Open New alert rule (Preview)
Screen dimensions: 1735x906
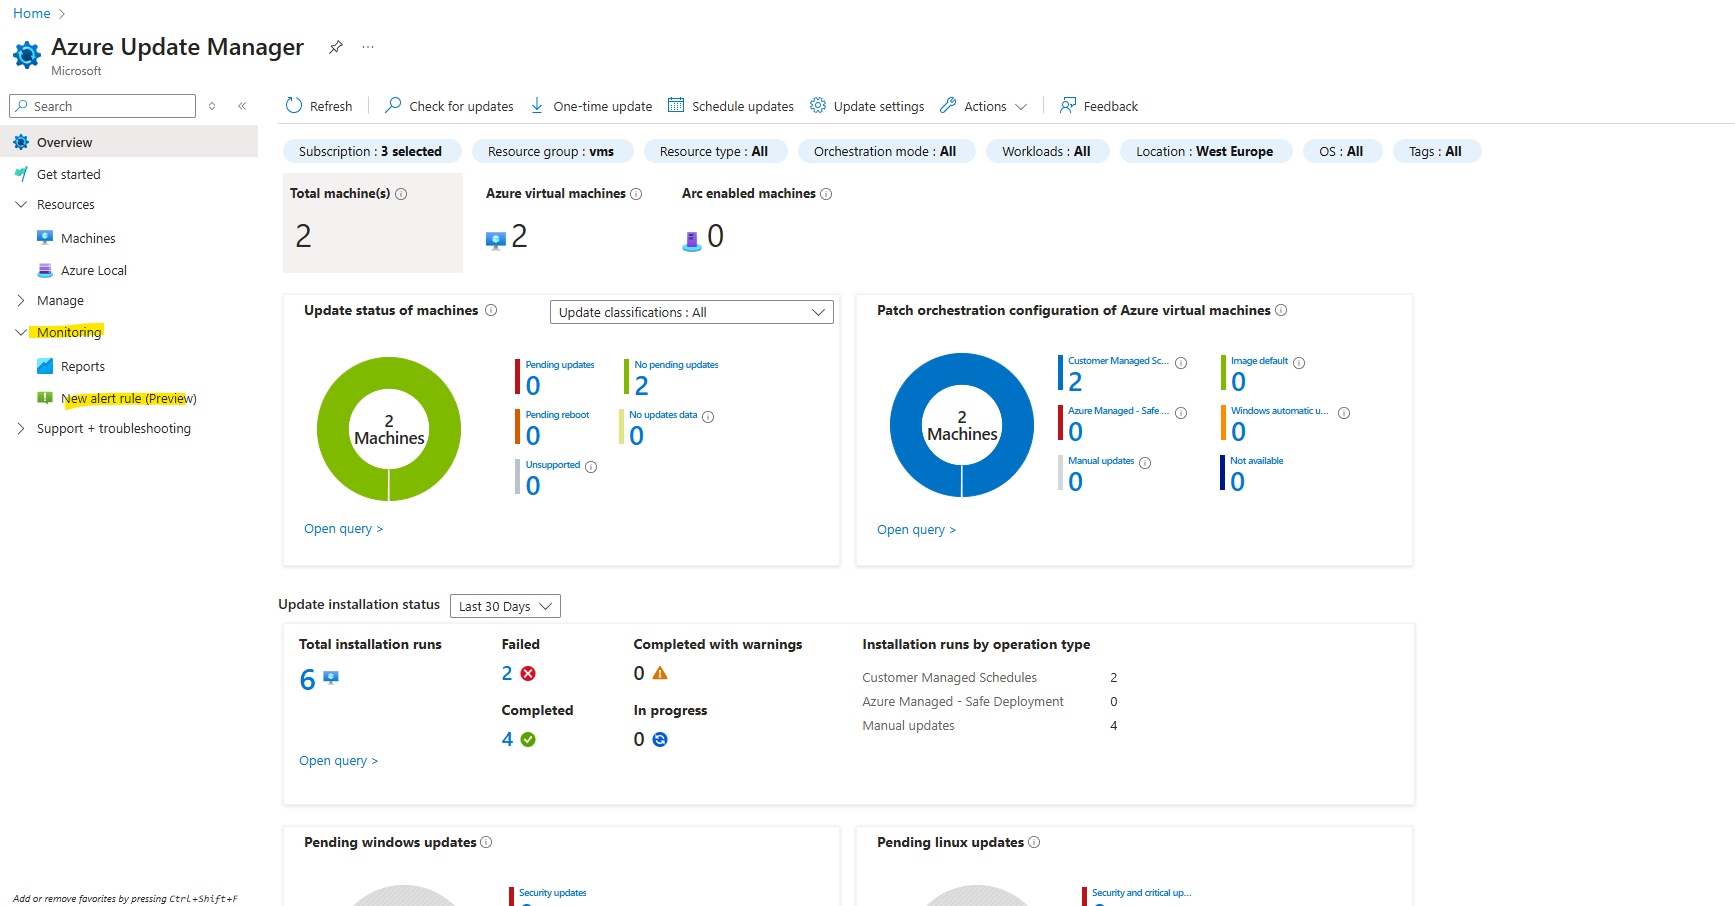(129, 398)
